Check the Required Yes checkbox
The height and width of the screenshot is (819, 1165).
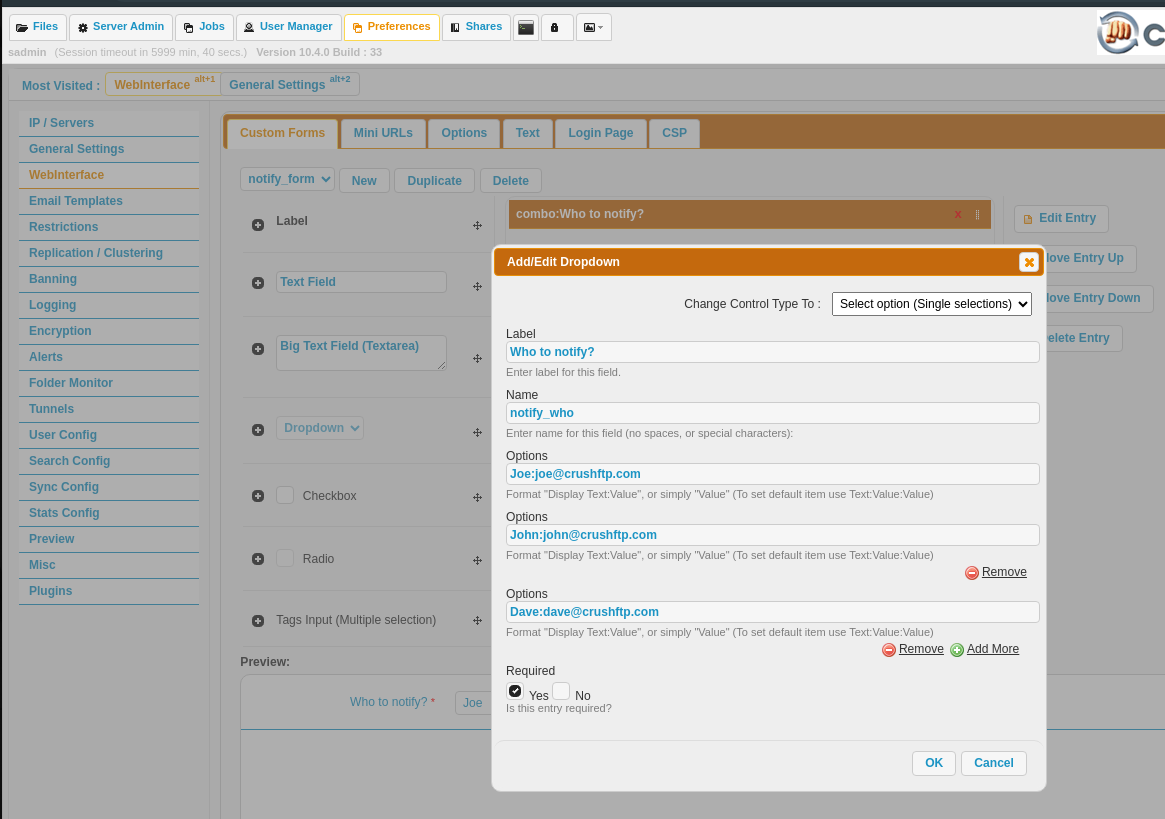coord(515,691)
